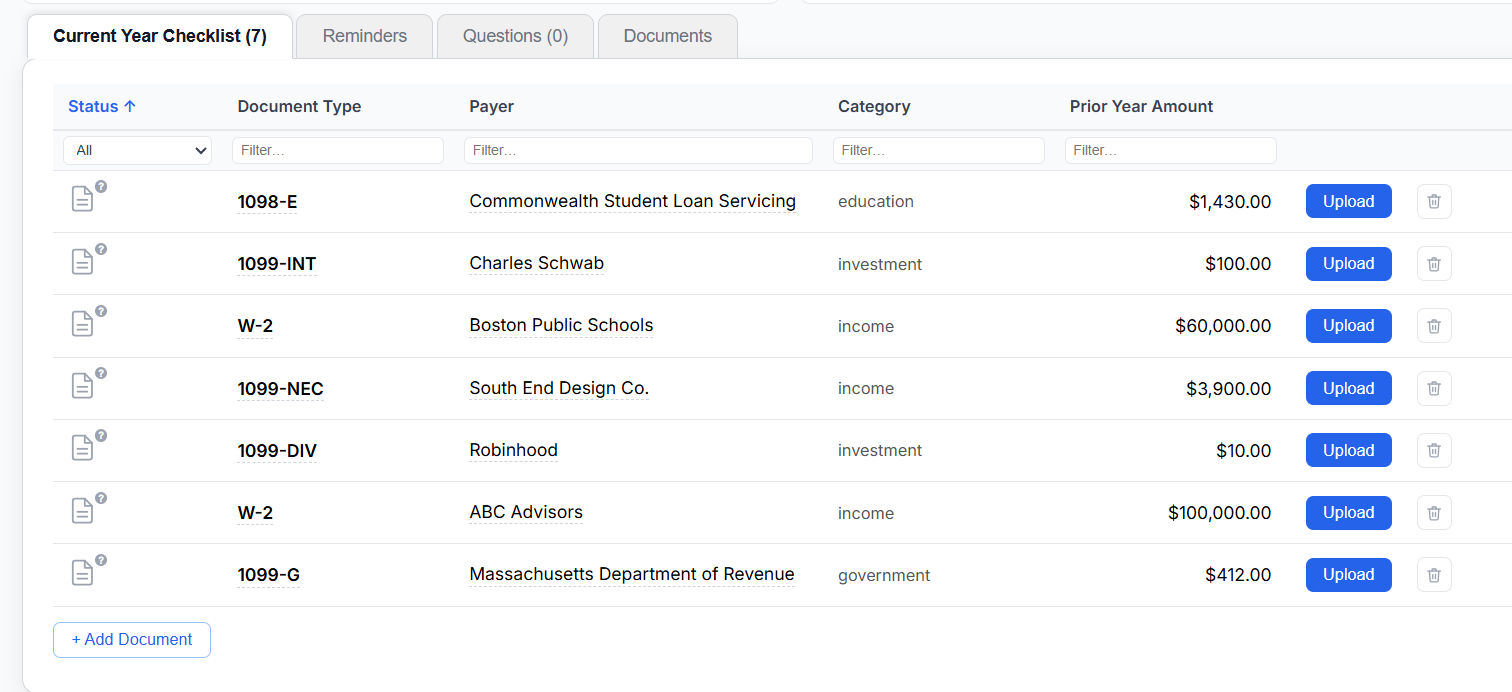Open the Reminders tab
Image resolution: width=1512 pixels, height=692 pixels.
point(365,36)
